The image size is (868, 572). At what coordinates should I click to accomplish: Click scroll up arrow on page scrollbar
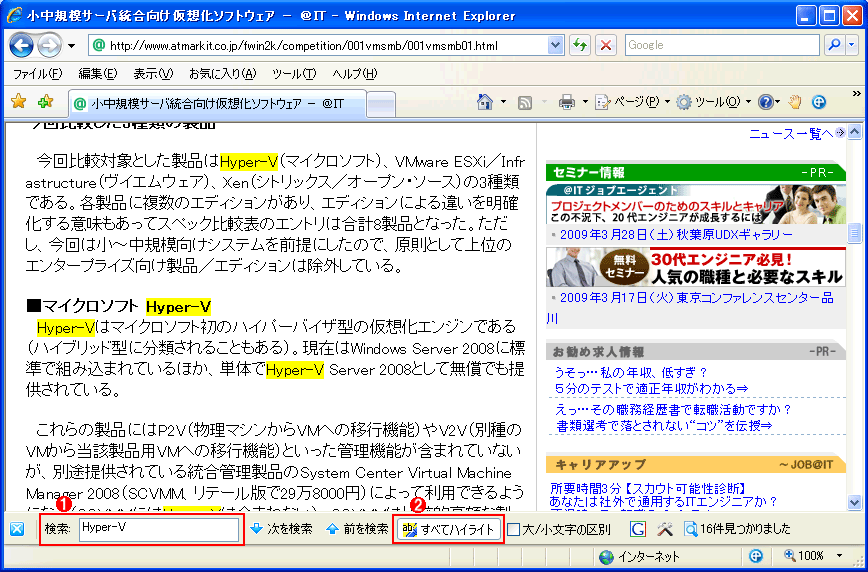pos(855,132)
